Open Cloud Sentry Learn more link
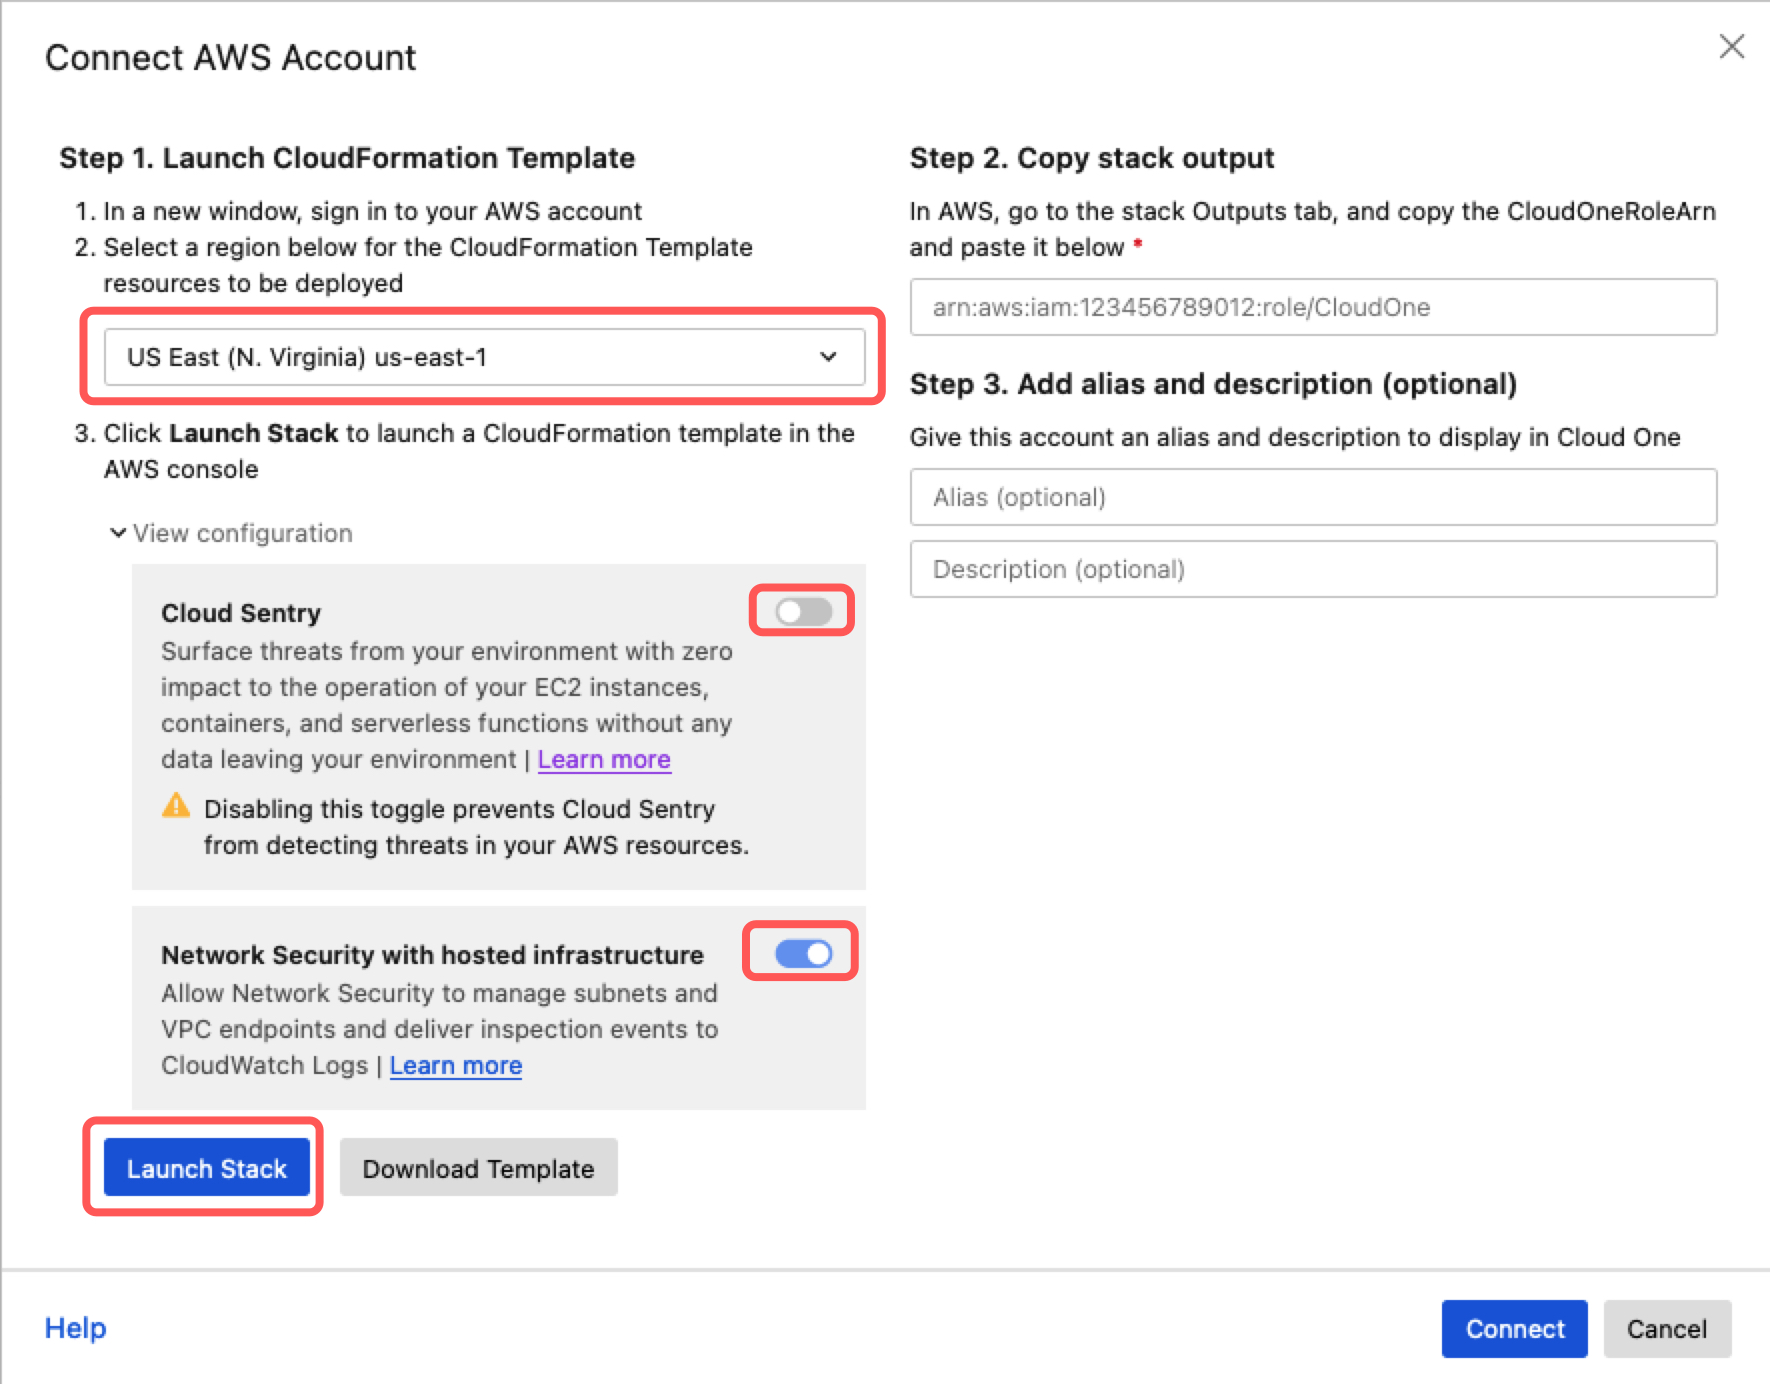 [x=604, y=760]
